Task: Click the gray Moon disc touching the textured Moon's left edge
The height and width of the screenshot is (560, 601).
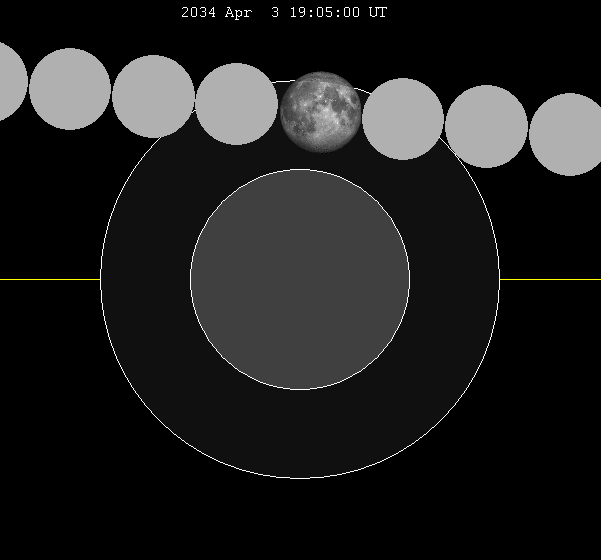Action: (x=236, y=104)
